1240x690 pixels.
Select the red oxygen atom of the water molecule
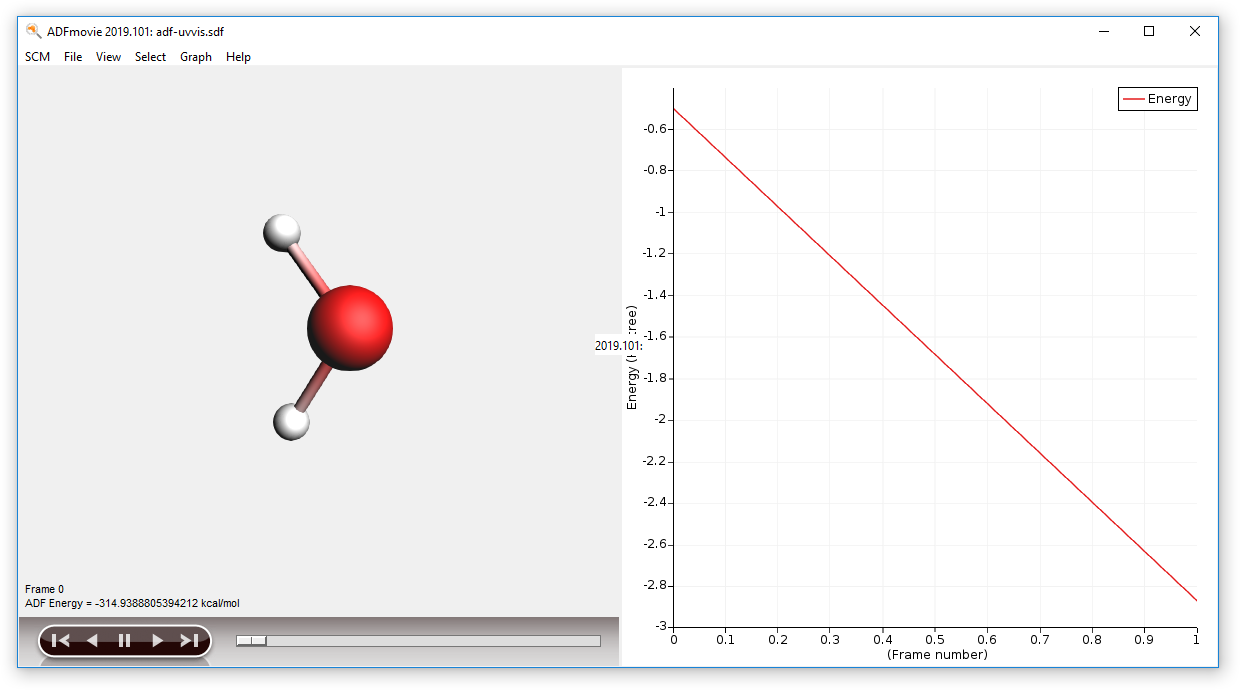pos(352,327)
